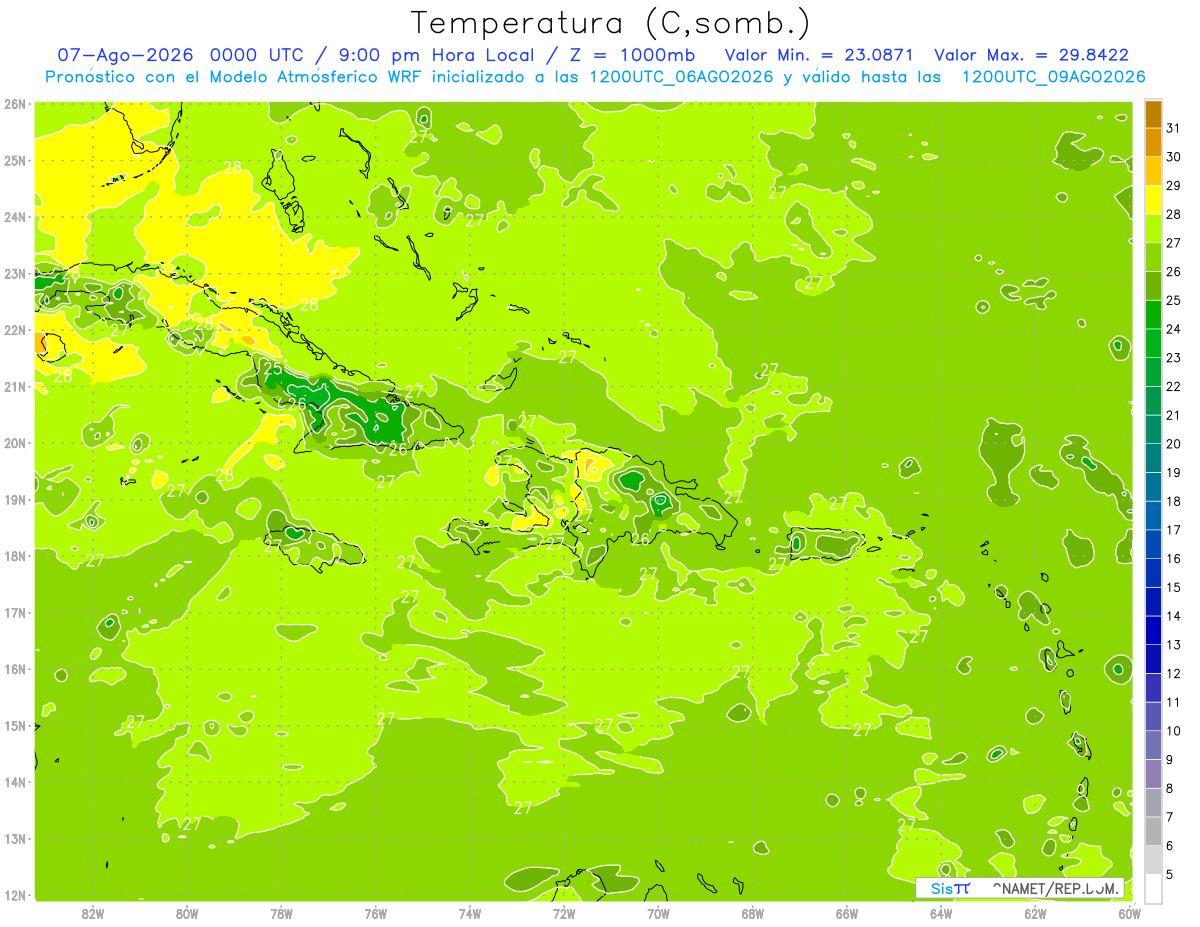Image resolution: width=1200 pixels, height=927 pixels.
Task: Click the longitude label '74W'
Action: [470, 914]
